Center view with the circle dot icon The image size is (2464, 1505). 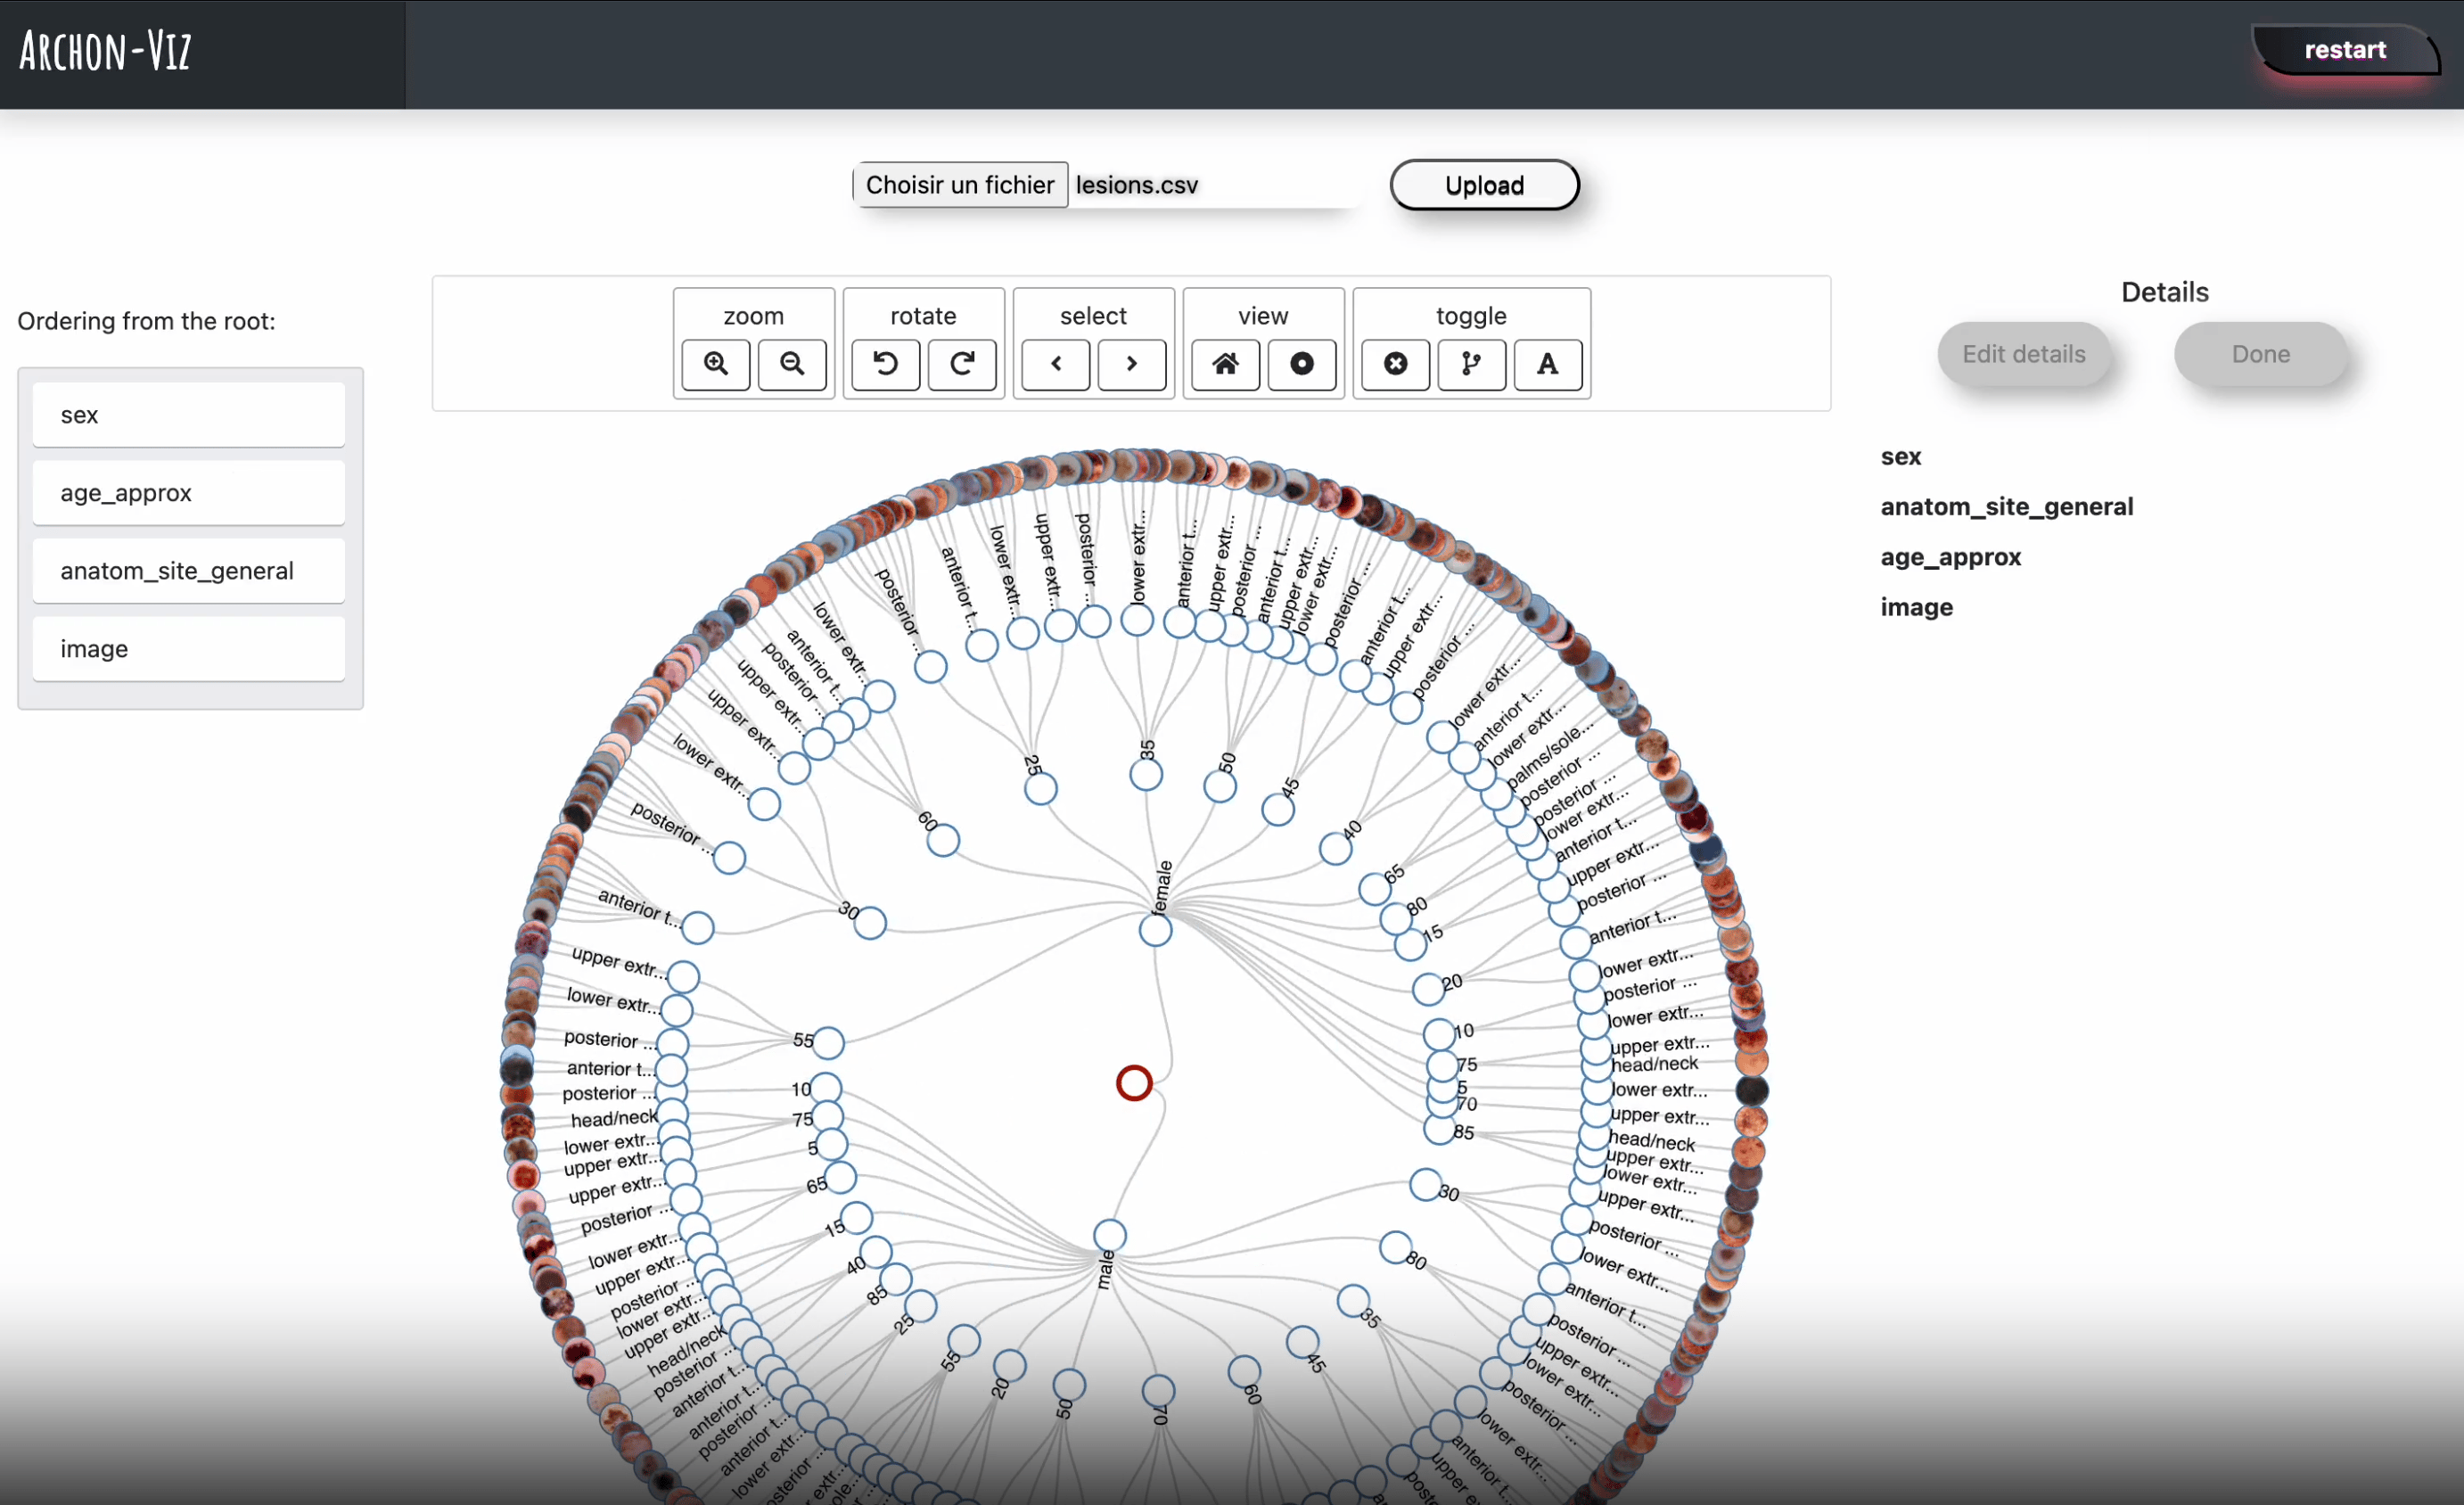point(1302,364)
